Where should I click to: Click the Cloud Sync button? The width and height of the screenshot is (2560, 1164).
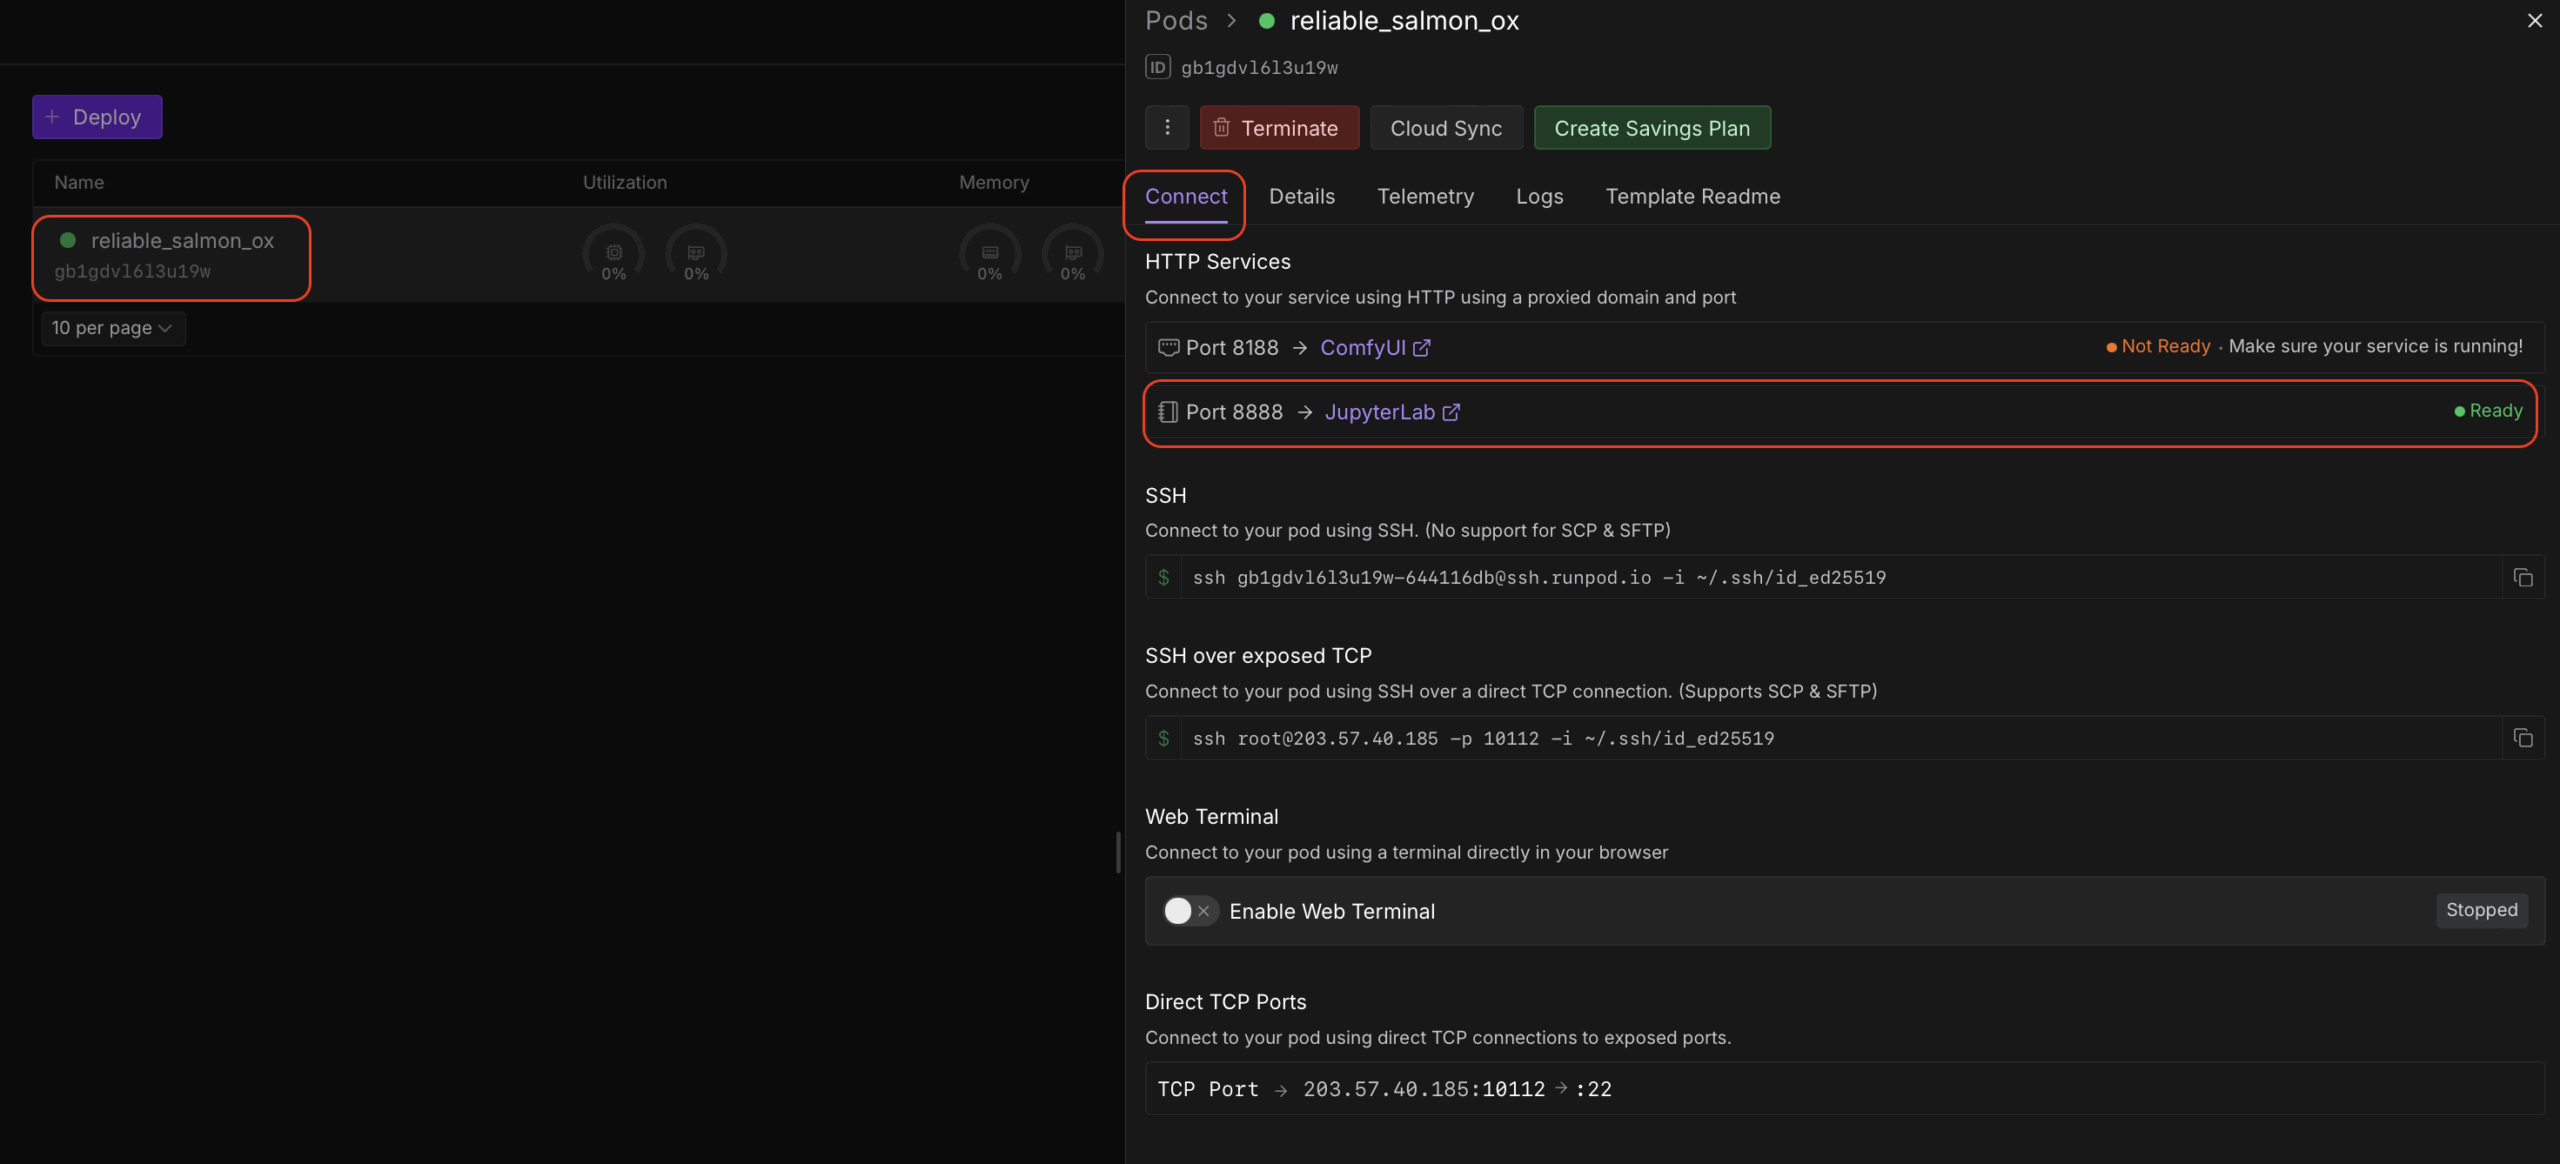[1445, 127]
